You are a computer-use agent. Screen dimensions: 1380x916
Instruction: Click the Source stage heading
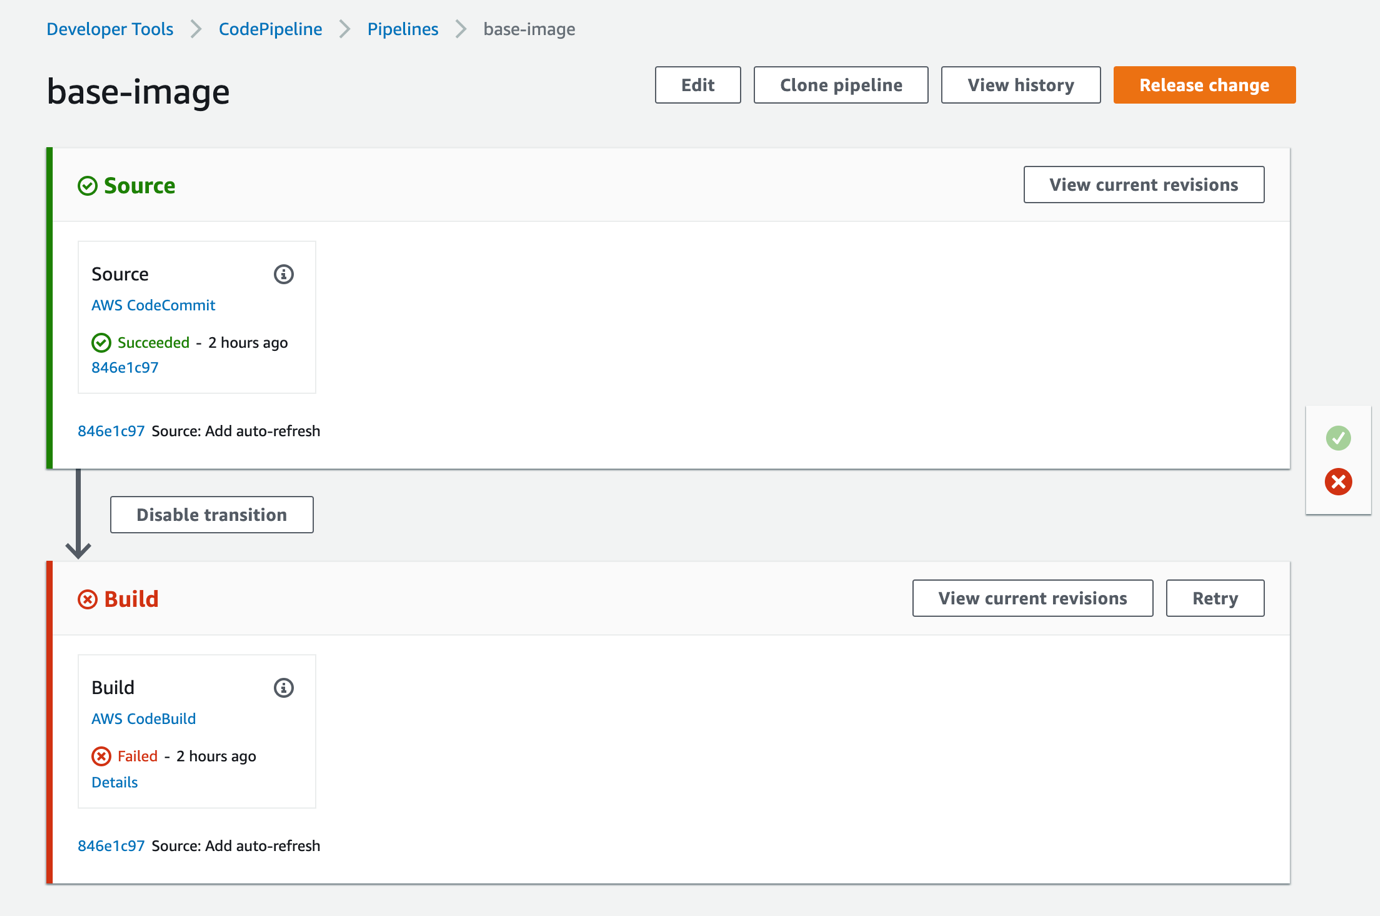pyautogui.click(x=140, y=186)
